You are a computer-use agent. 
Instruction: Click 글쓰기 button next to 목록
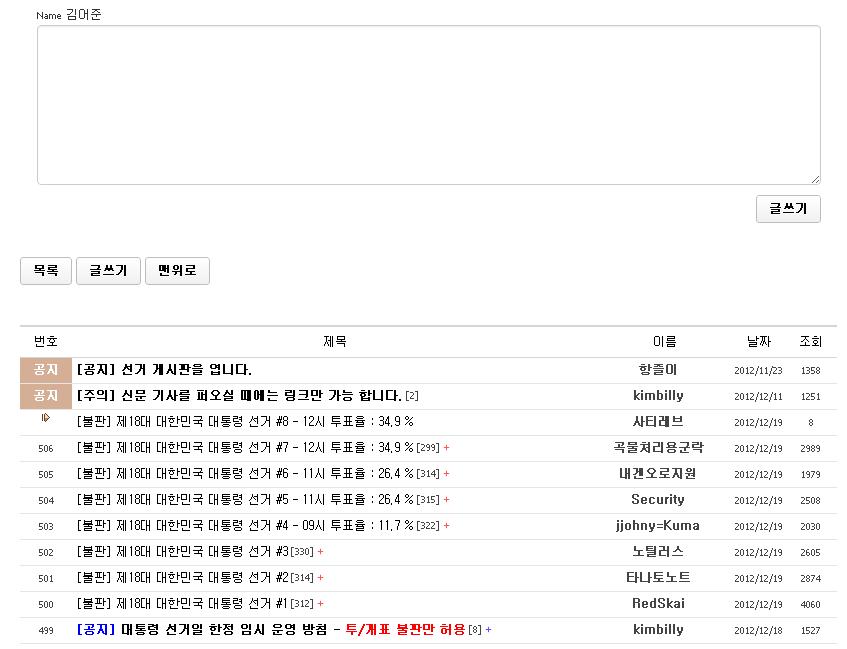pyautogui.click(x=108, y=271)
